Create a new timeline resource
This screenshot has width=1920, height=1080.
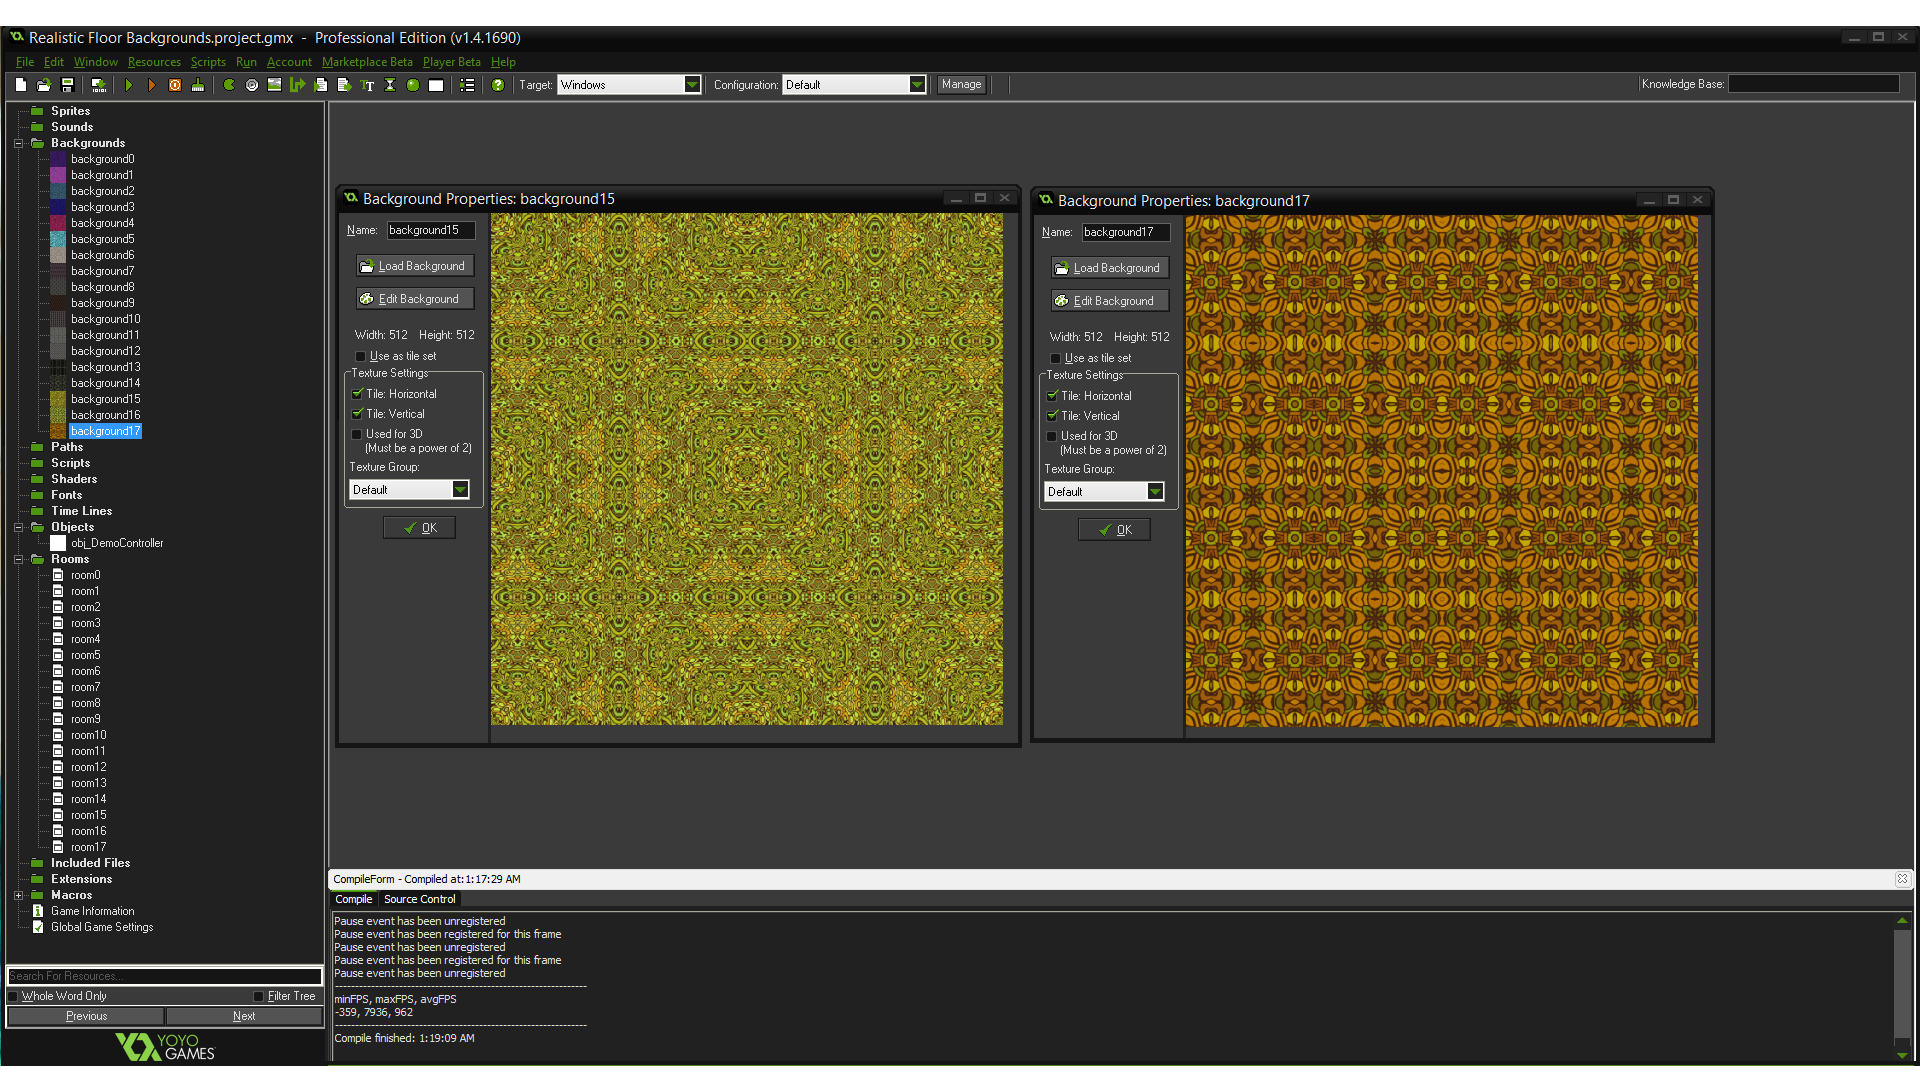[x=390, y=85]
